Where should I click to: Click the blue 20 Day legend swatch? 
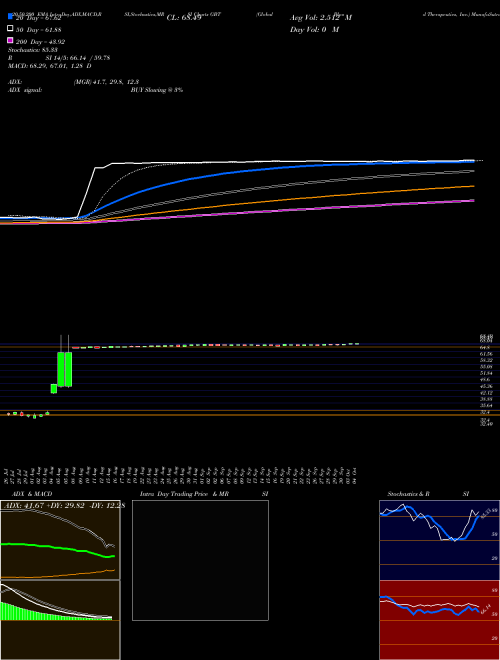pyautogui.click(x=10, y=17)
